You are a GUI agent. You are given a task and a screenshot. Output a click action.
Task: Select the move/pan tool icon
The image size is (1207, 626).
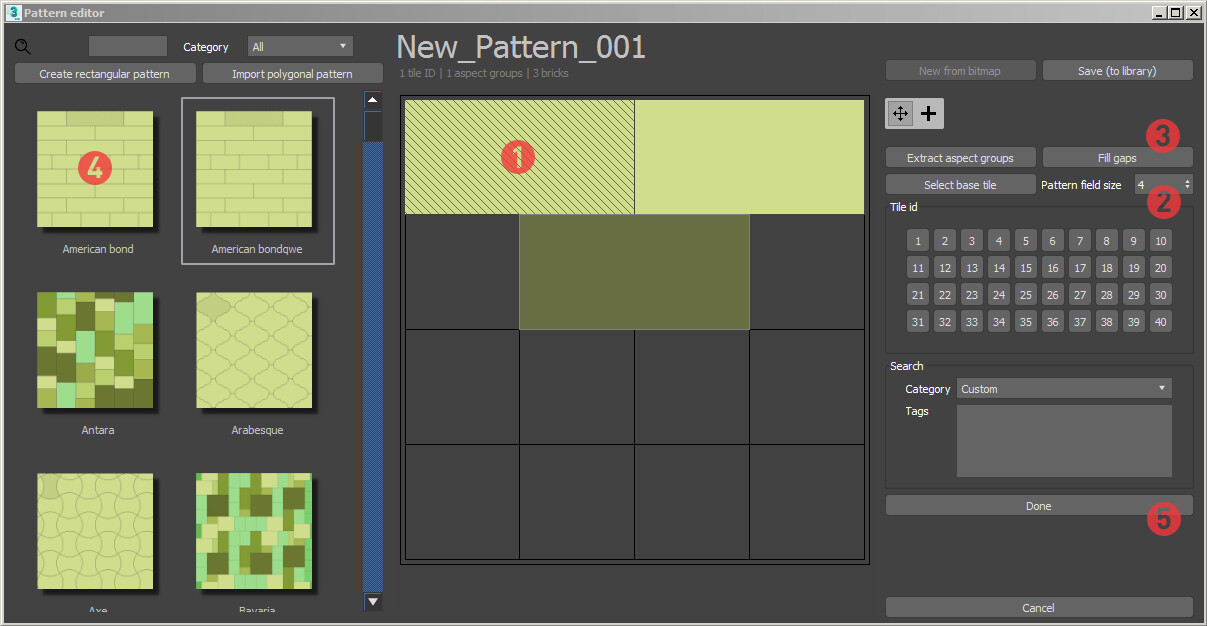click(900, 114)
